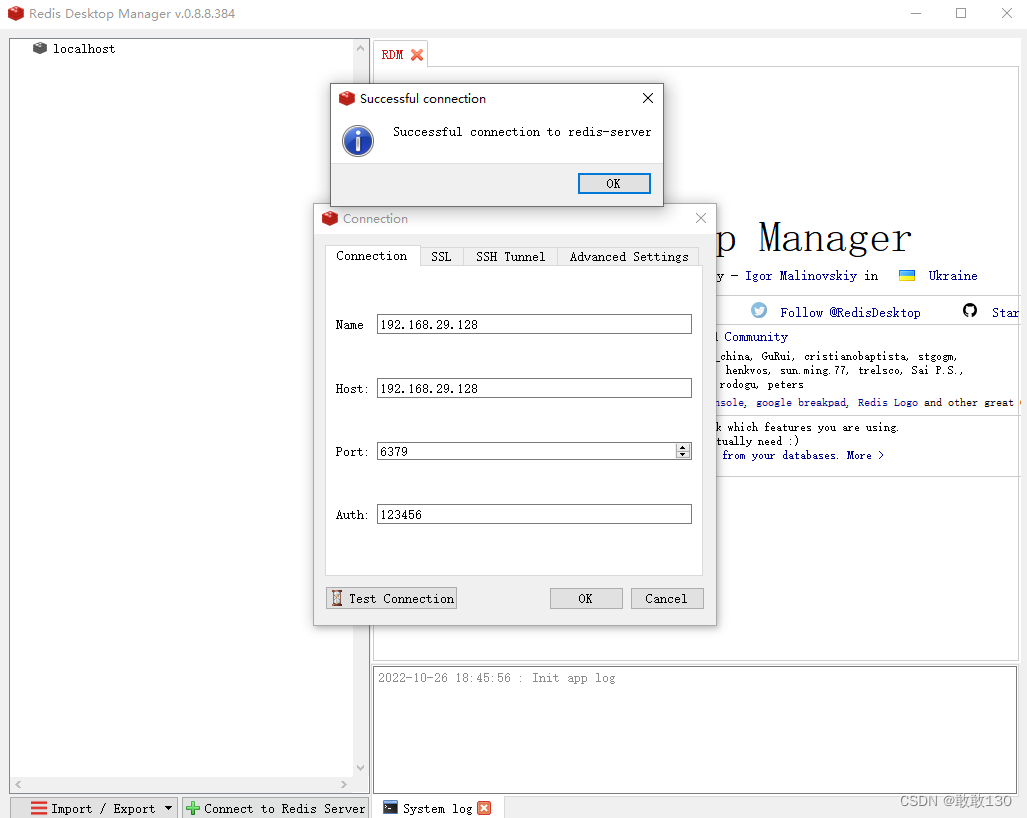The height and width of the screenshot is (818, 1027).
Task: Click the Import / Export button
Action: pos(94,808)
